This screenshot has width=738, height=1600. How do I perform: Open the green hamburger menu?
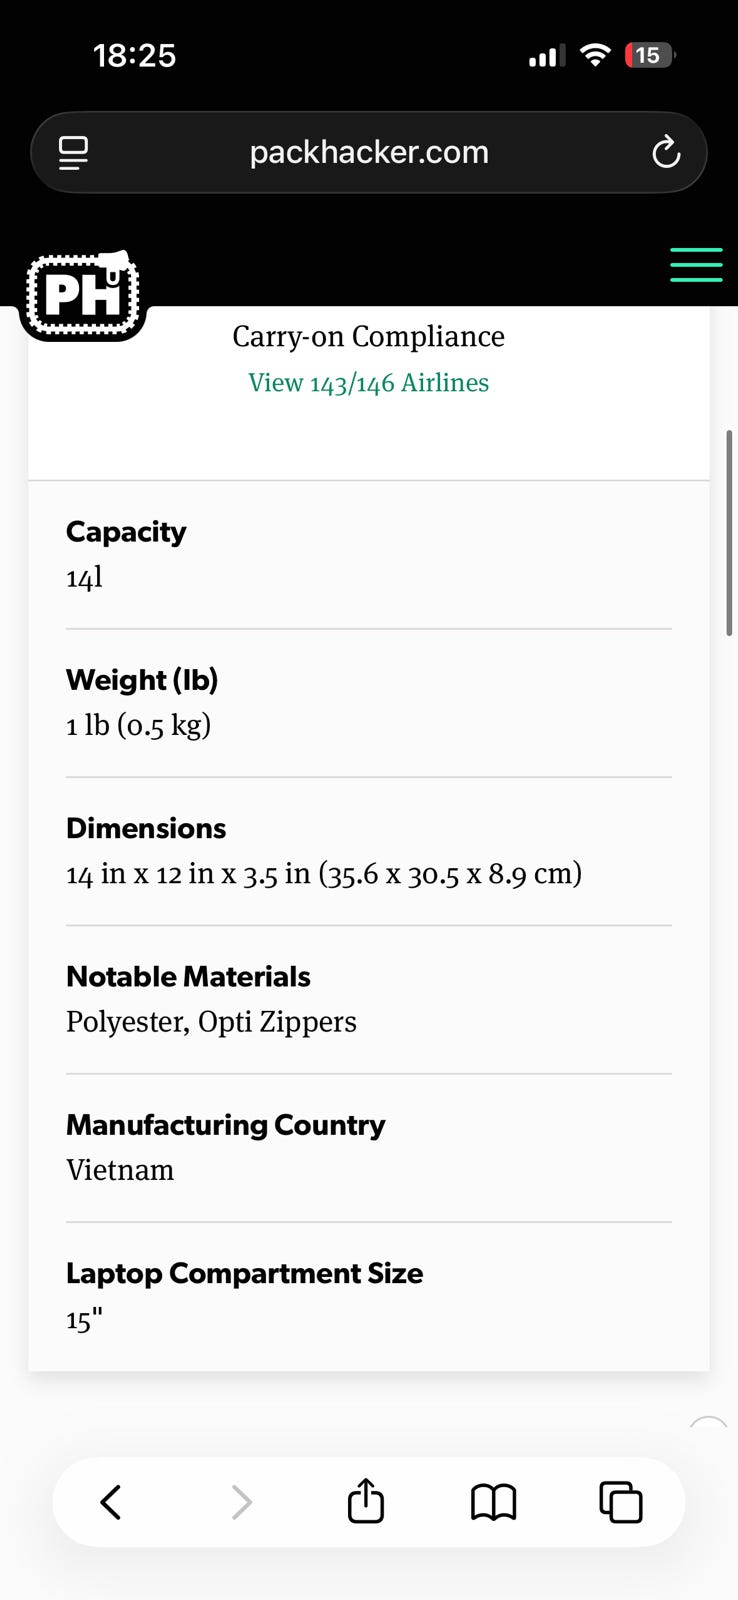click(696, 265)
